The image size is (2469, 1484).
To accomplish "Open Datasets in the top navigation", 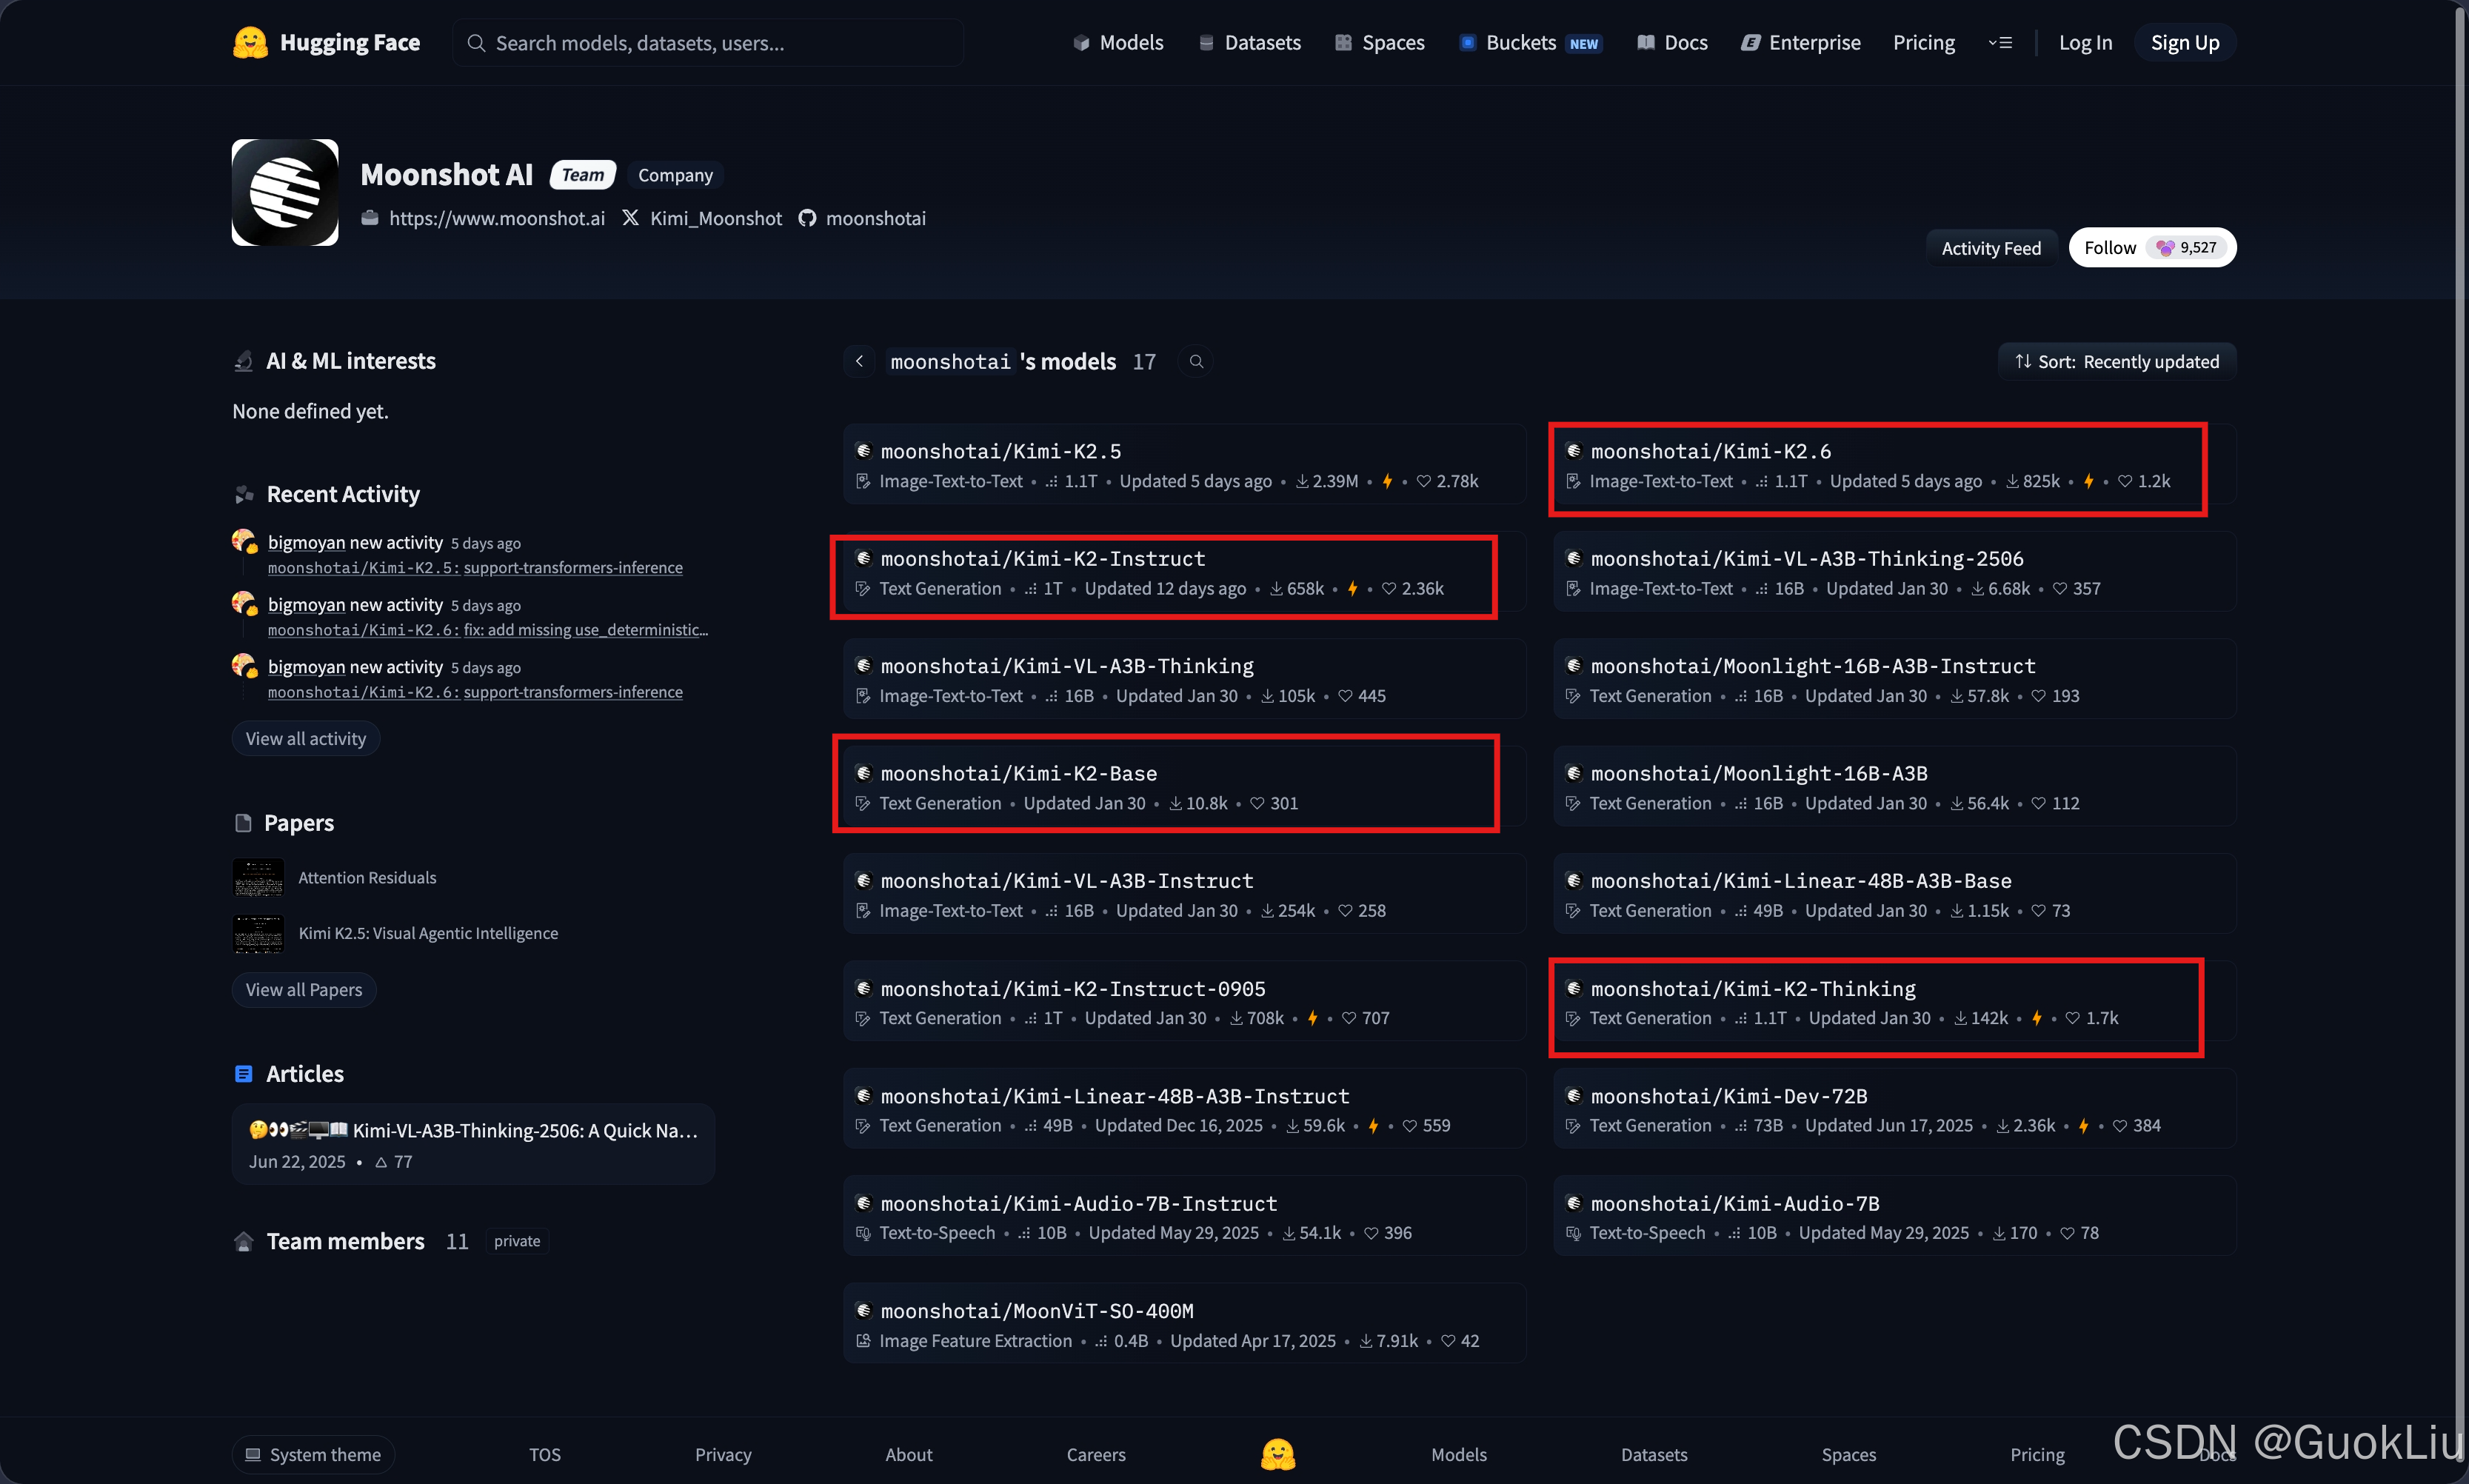I will pyautogui.click(x=1250, y=42).
